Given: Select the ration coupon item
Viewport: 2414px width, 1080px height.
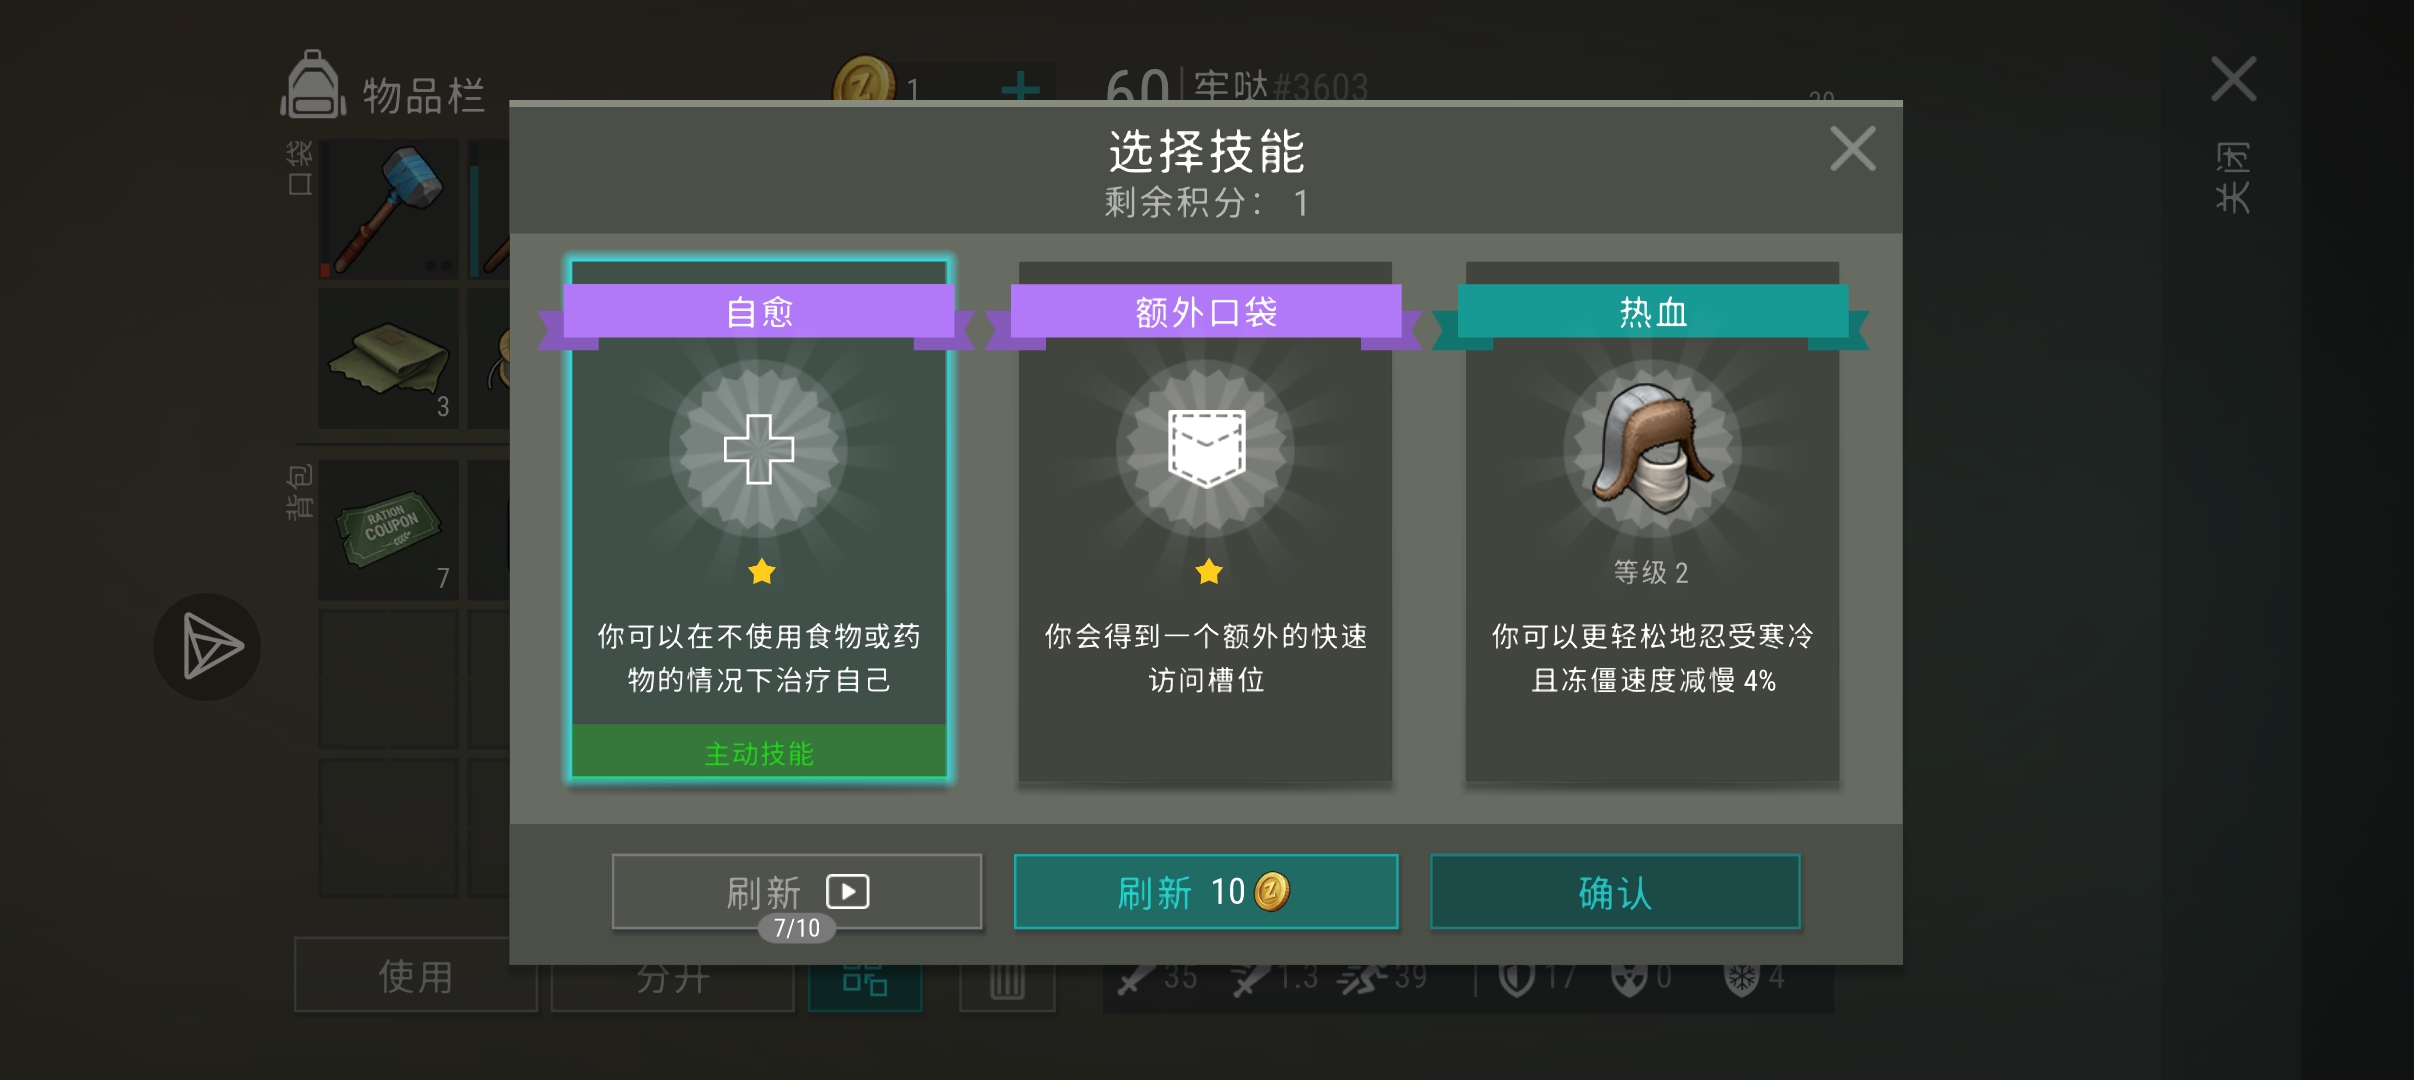Looking at the screenshot, I should coord(389,530).
